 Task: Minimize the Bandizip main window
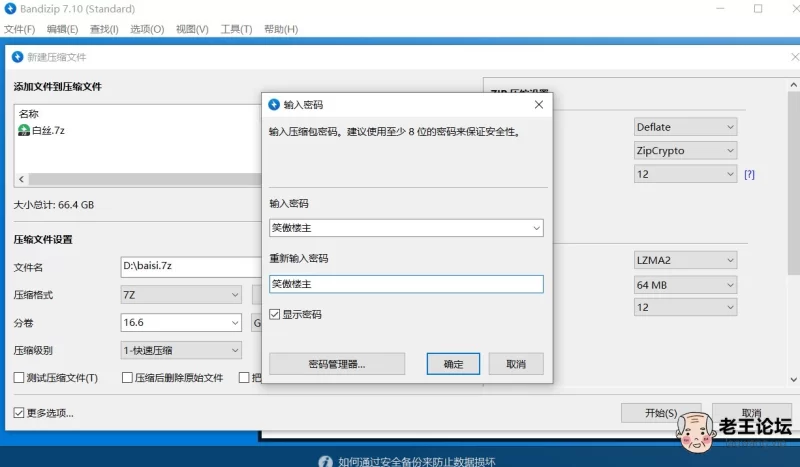[720, 9]
